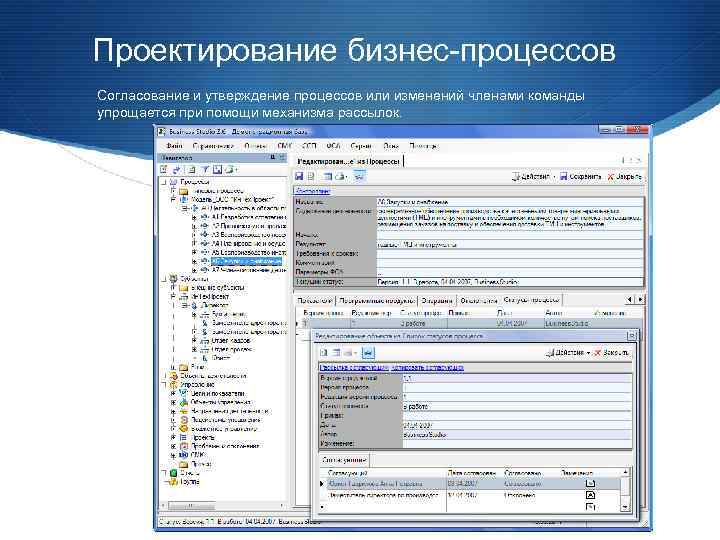Screen dimensions: 720x540
Task: Select the highlighted A6 process tree item
Action: (x=246, y=261)
